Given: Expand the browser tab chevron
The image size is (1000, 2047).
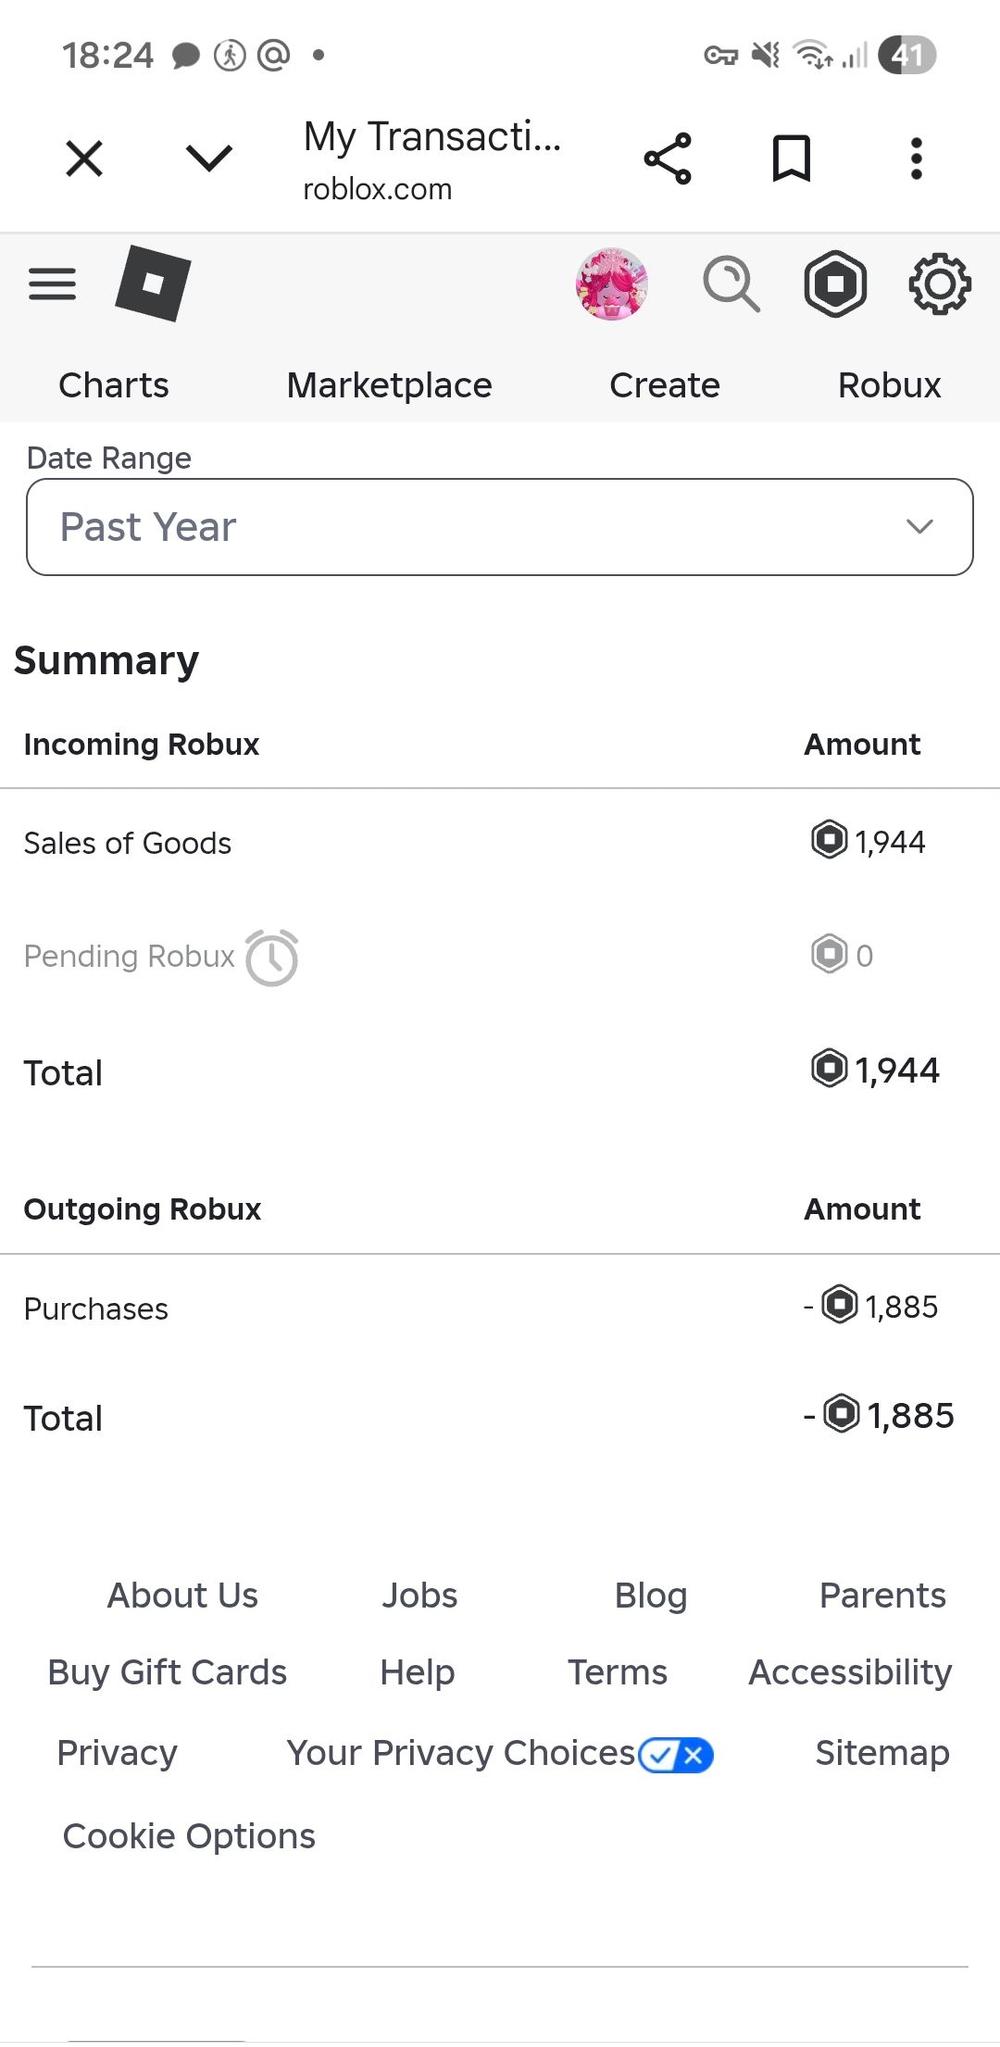Looking at the screenshot, I should [x=209, y=158].
